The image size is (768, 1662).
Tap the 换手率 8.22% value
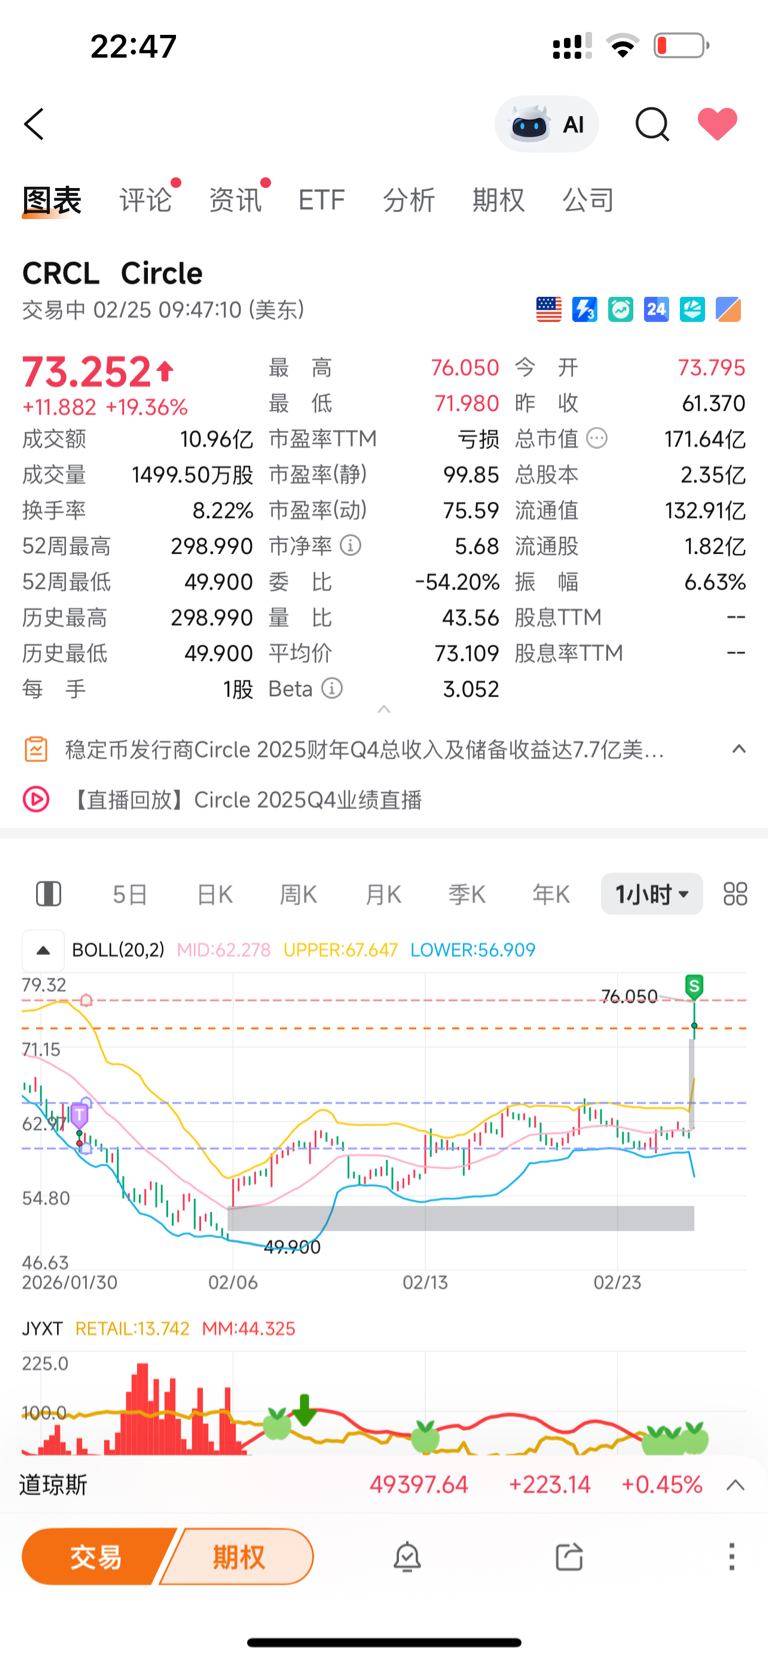click(x=223, y=510)
